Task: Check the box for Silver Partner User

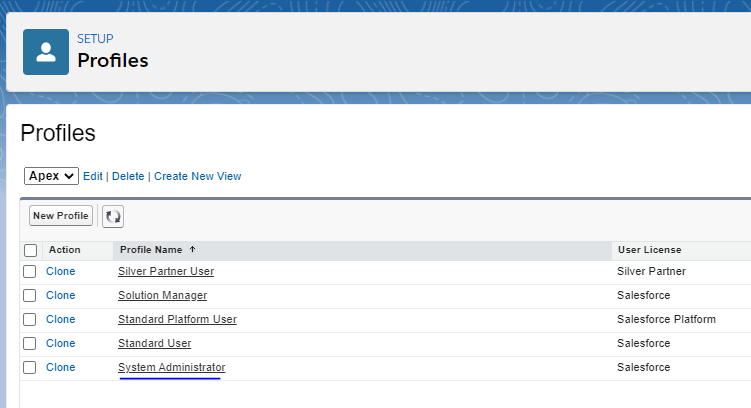Action: click(x=30, y=271)
